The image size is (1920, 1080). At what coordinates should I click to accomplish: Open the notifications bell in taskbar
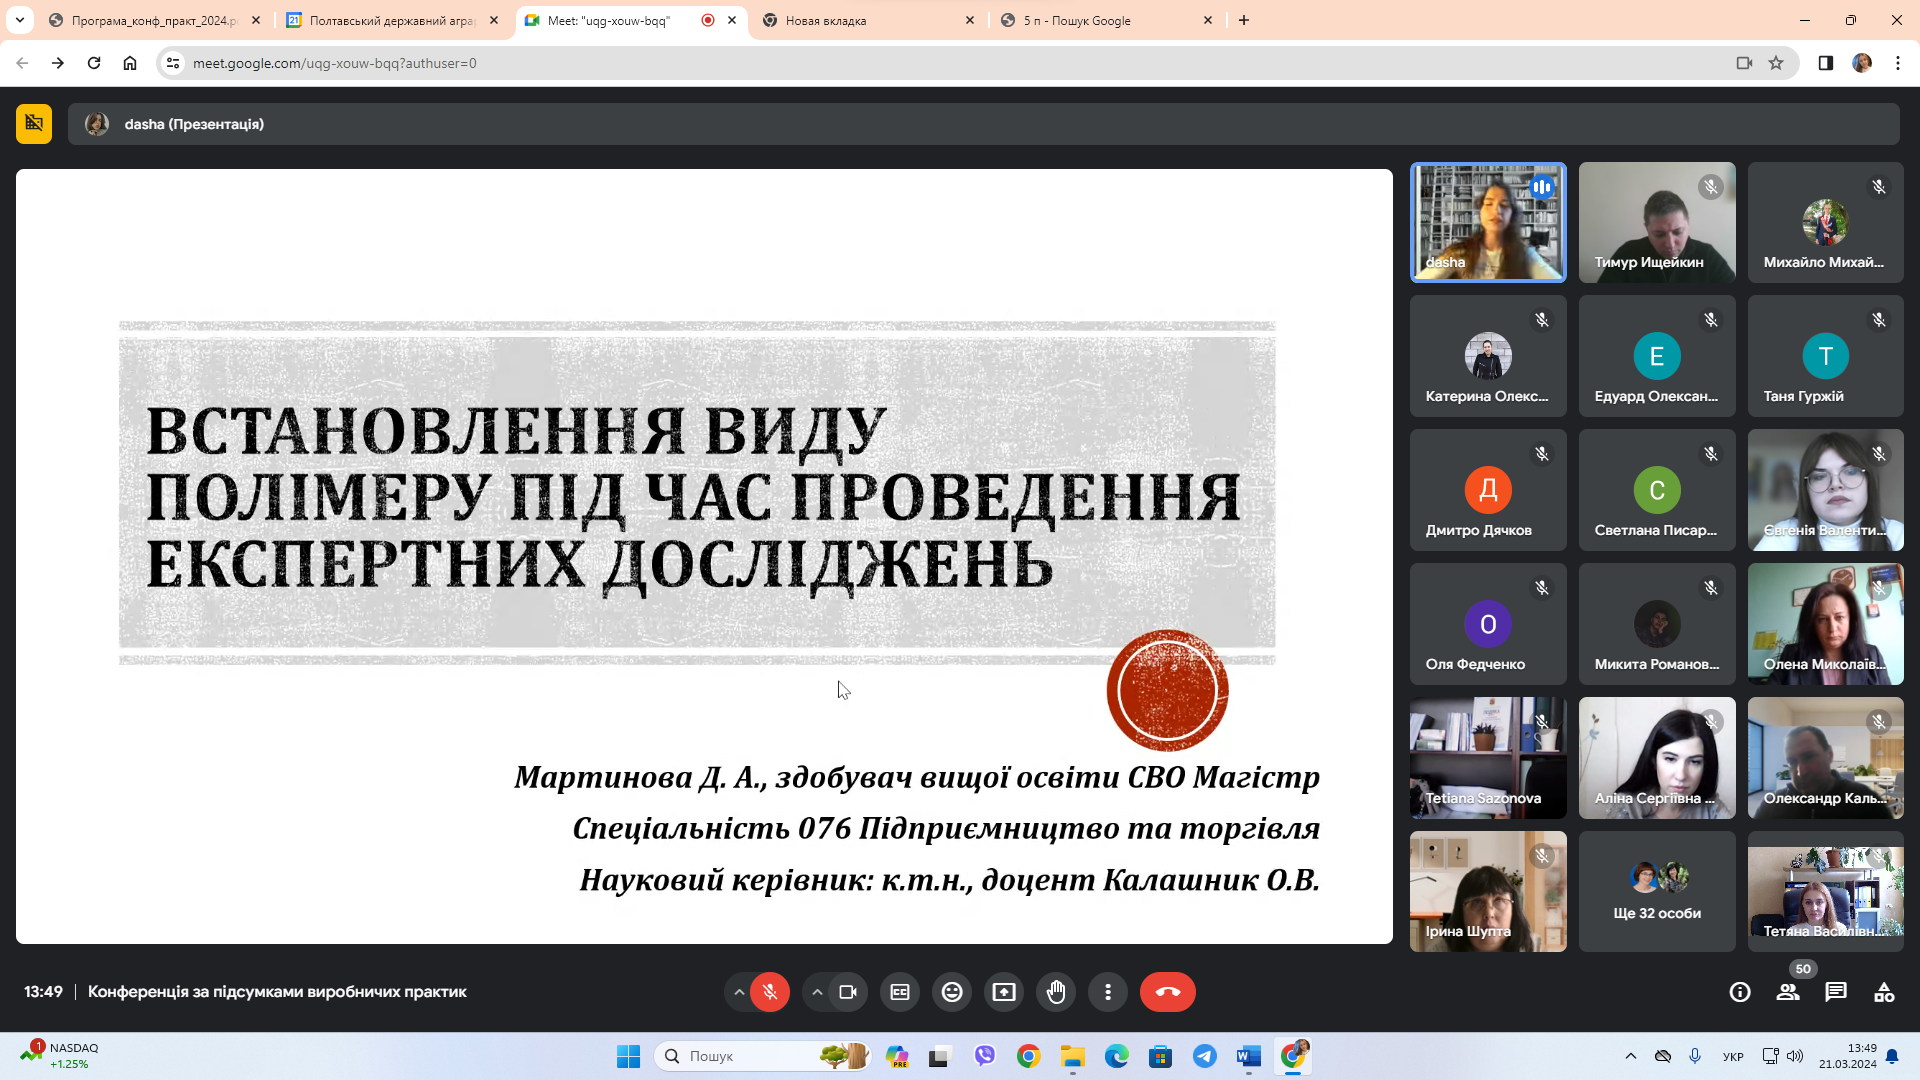pyautogui.click(x=1892, y=1056)
